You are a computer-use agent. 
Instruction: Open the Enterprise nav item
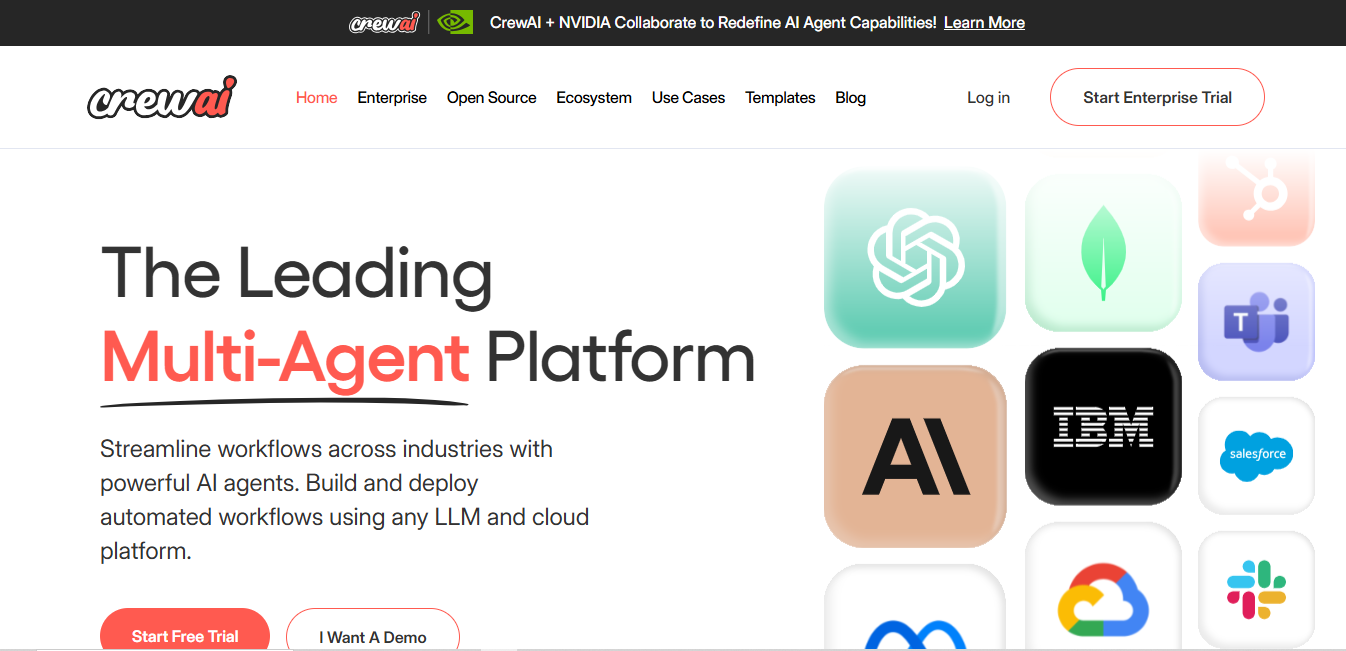pyautogui.click(x=392, y=98)
